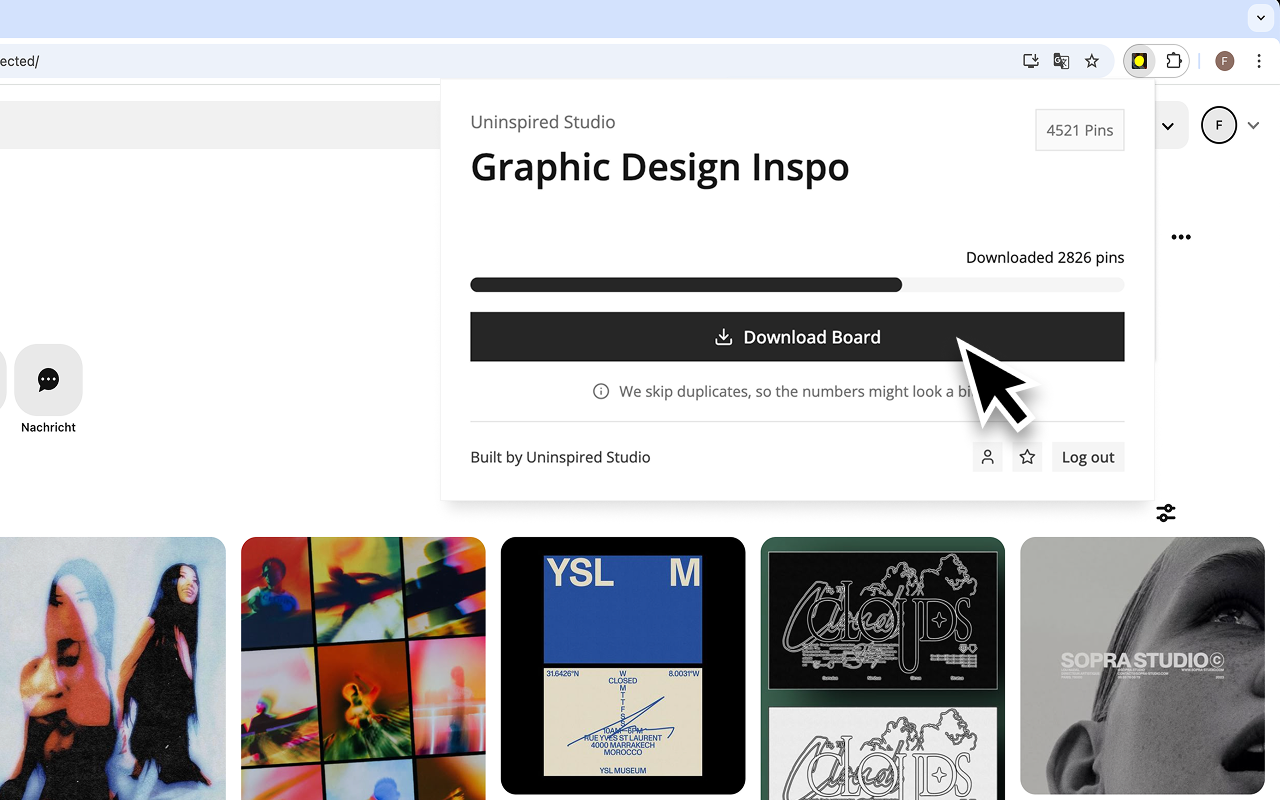This screenshot has height=800, width=1280.
Task: Open the Pinterest downloader extension icon
Action: click(x=1139, y=61)
